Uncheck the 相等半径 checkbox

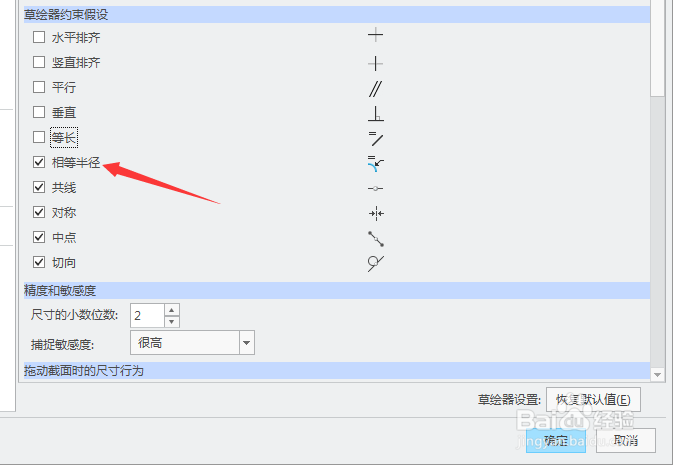(39, 162)
